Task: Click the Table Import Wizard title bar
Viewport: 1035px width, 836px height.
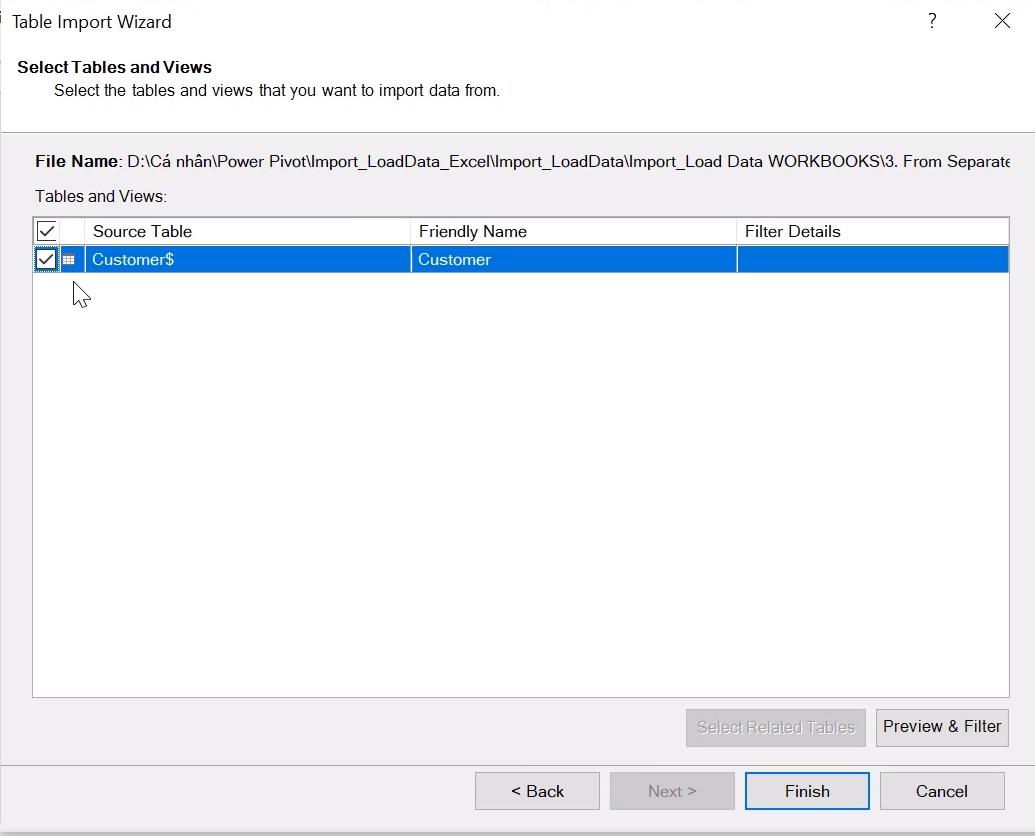Action: [x=92, y=21]
